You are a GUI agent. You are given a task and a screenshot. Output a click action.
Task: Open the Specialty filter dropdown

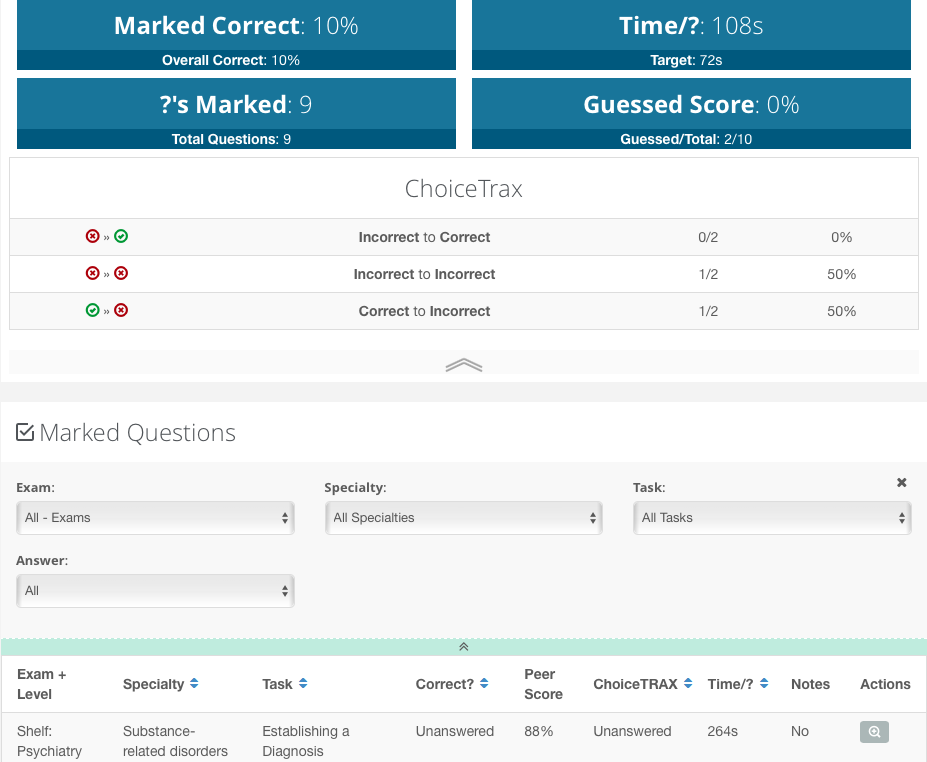(463, 518)
